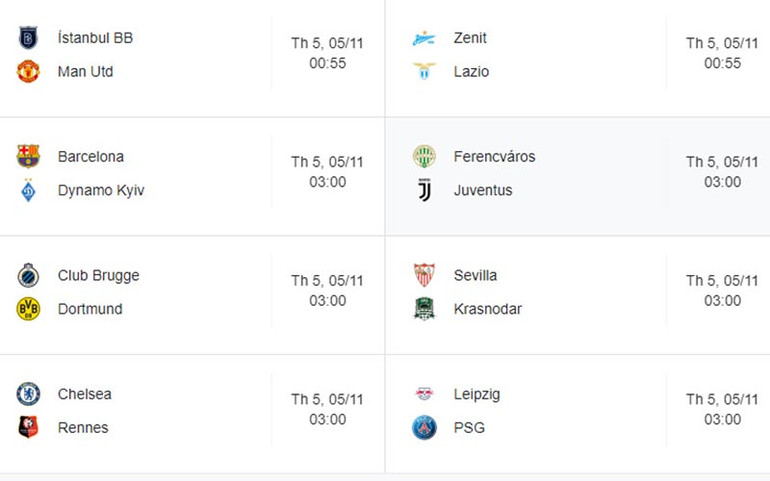Screen dimensions: 770x481
Task: Click İstanbul BB match time 00:55
Action: 327,63
